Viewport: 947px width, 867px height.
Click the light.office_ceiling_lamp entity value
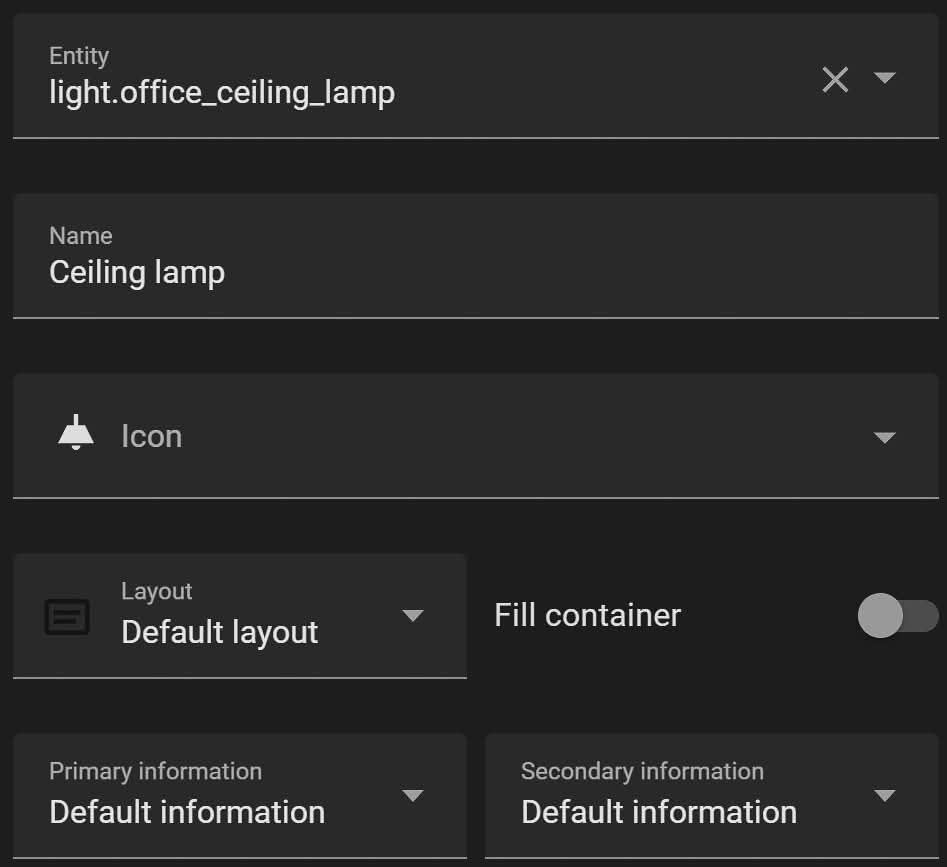222,94
